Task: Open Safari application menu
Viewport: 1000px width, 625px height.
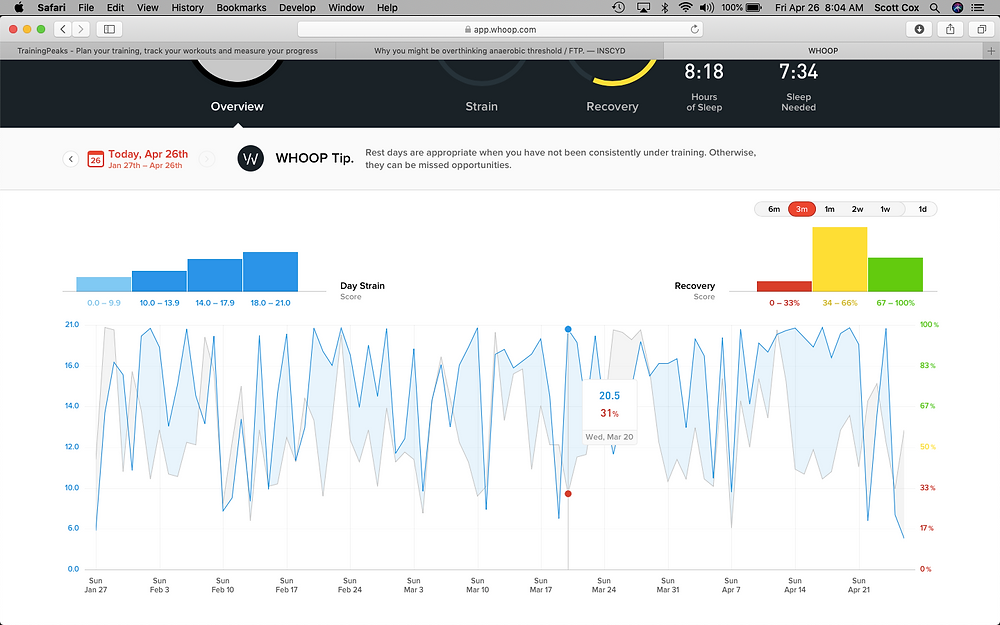Action: point(51,8)
